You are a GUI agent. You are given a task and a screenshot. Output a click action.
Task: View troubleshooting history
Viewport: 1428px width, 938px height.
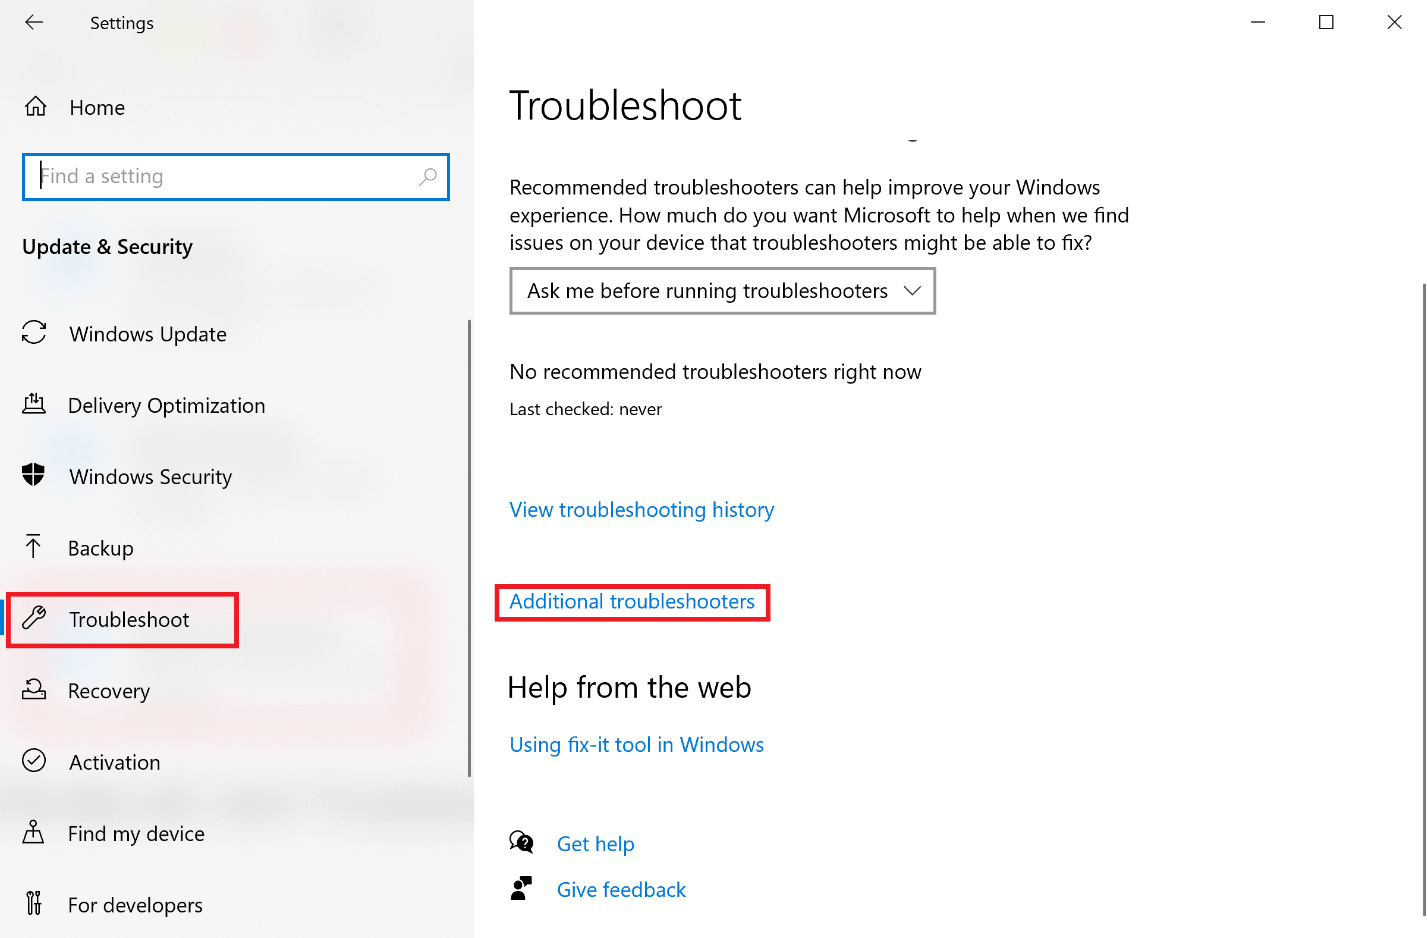click(641, 509)
